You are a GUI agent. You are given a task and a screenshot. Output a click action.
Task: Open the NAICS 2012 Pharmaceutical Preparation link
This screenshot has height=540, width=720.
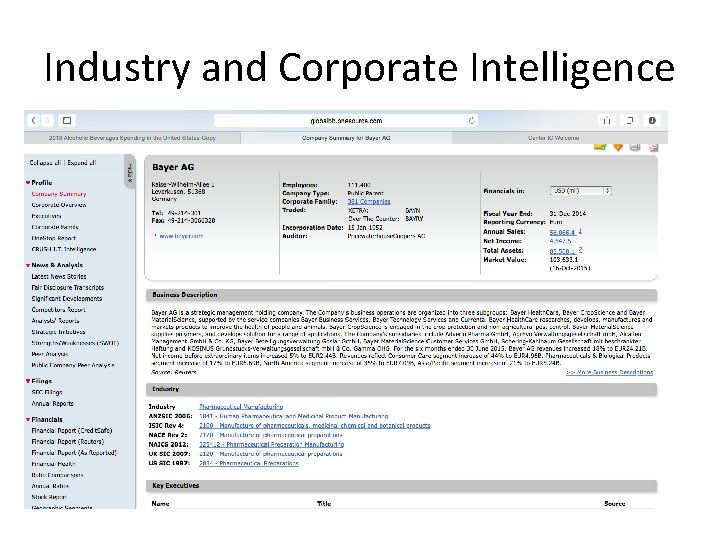click(x=271, y=444)
